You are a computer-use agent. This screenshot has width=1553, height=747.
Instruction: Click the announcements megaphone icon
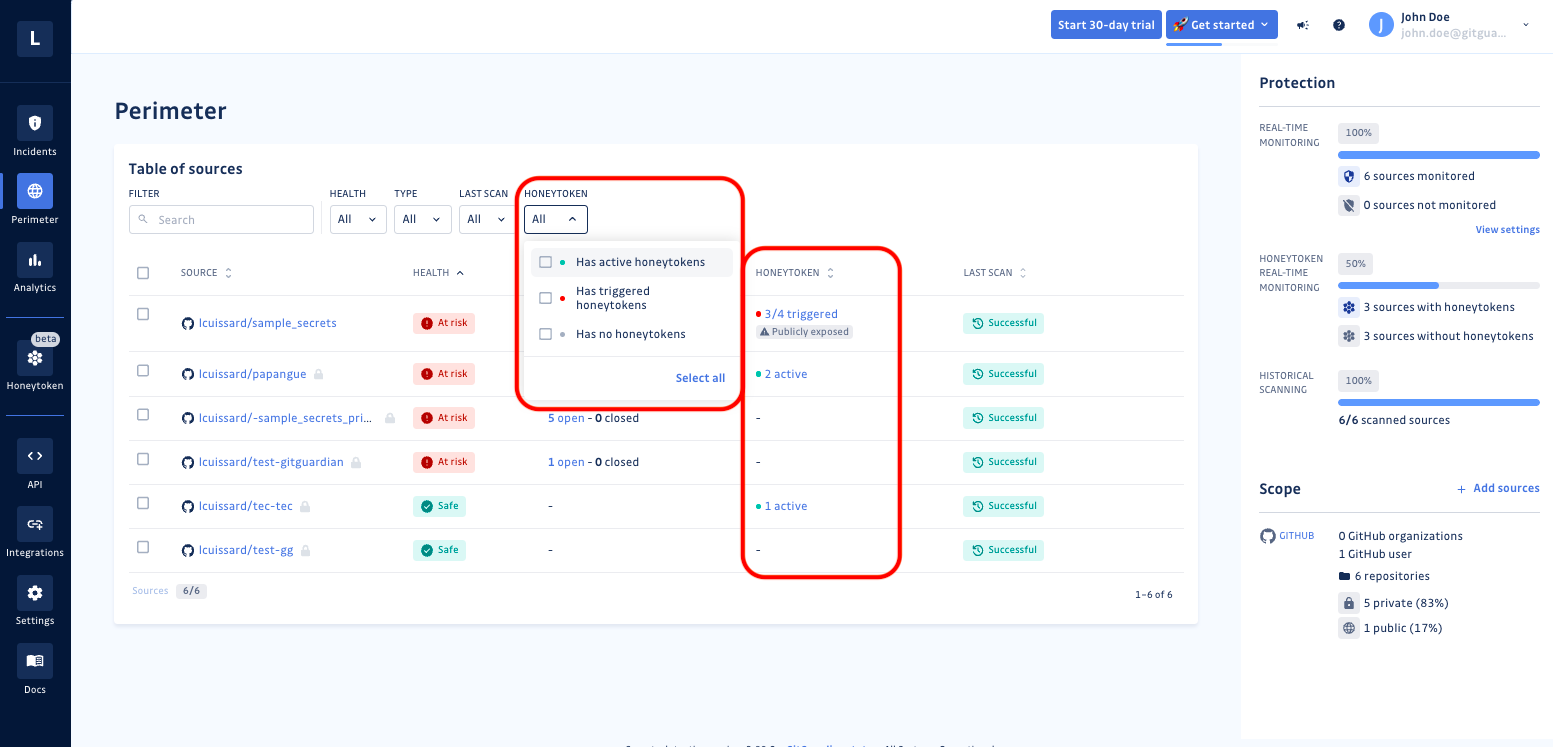(x=1303, y=25)
